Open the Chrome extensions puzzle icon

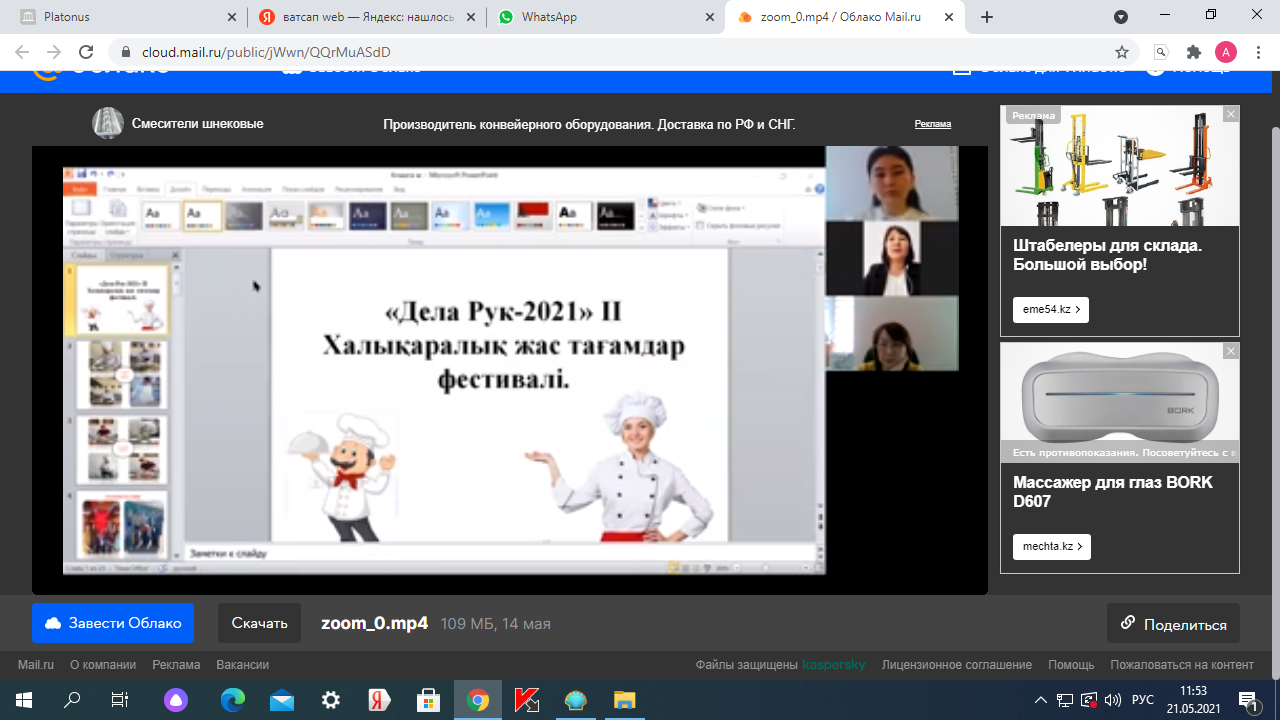click(x=1193, y=52)
